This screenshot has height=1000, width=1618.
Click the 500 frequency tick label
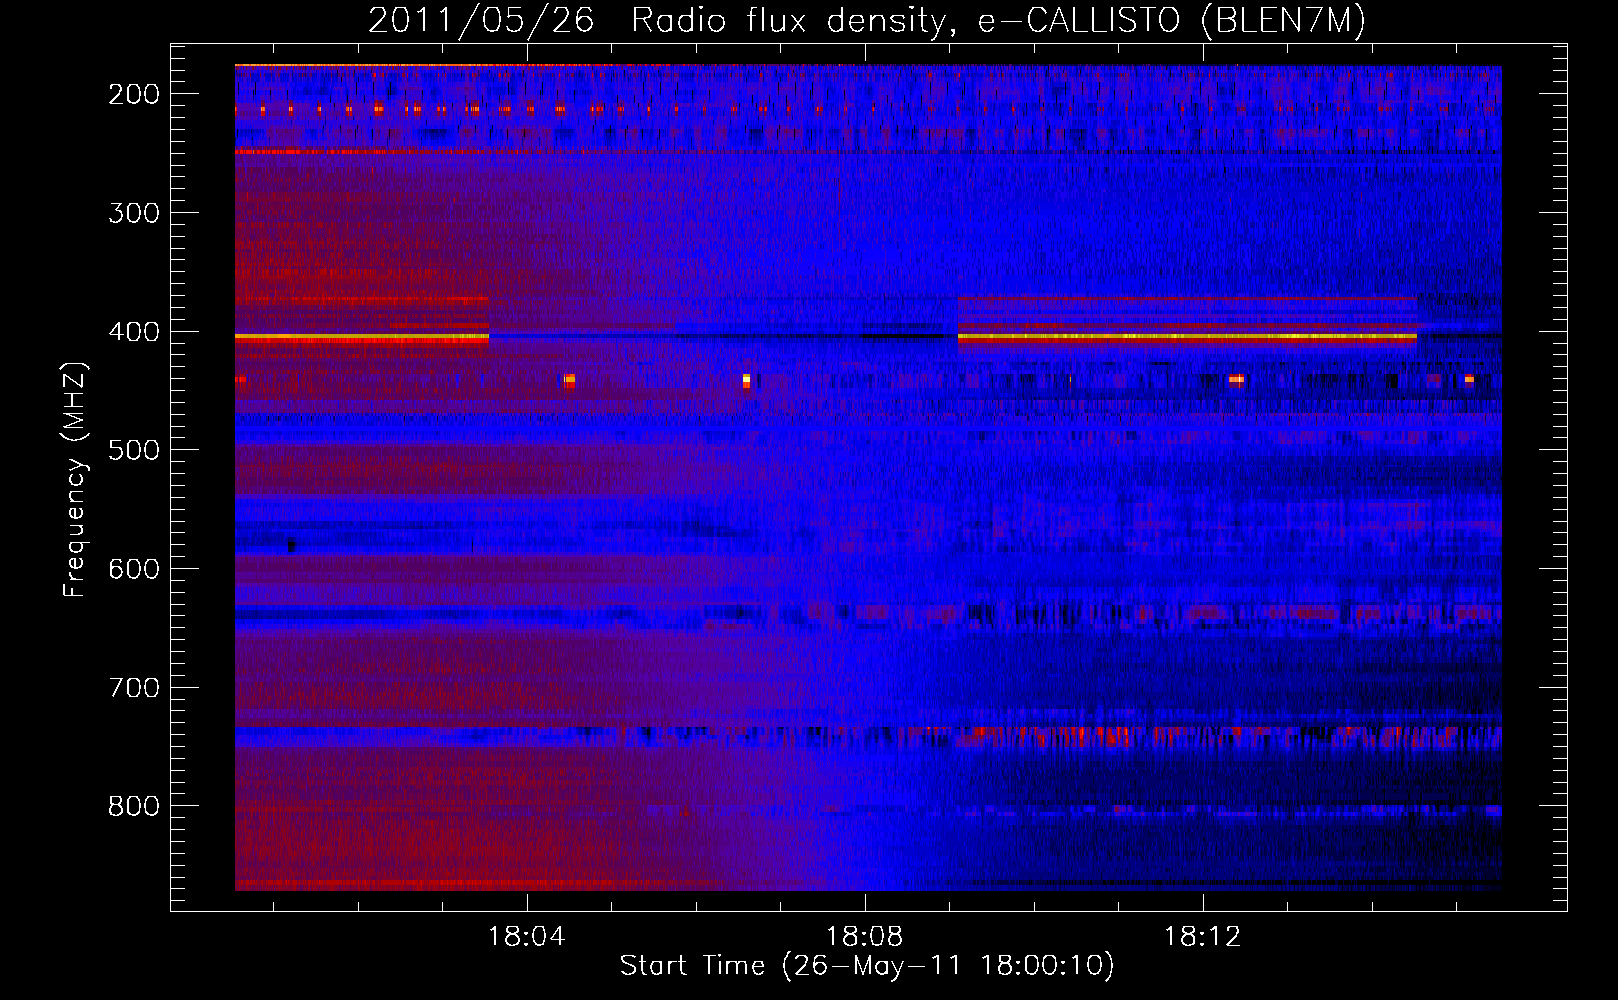(134, 450)
